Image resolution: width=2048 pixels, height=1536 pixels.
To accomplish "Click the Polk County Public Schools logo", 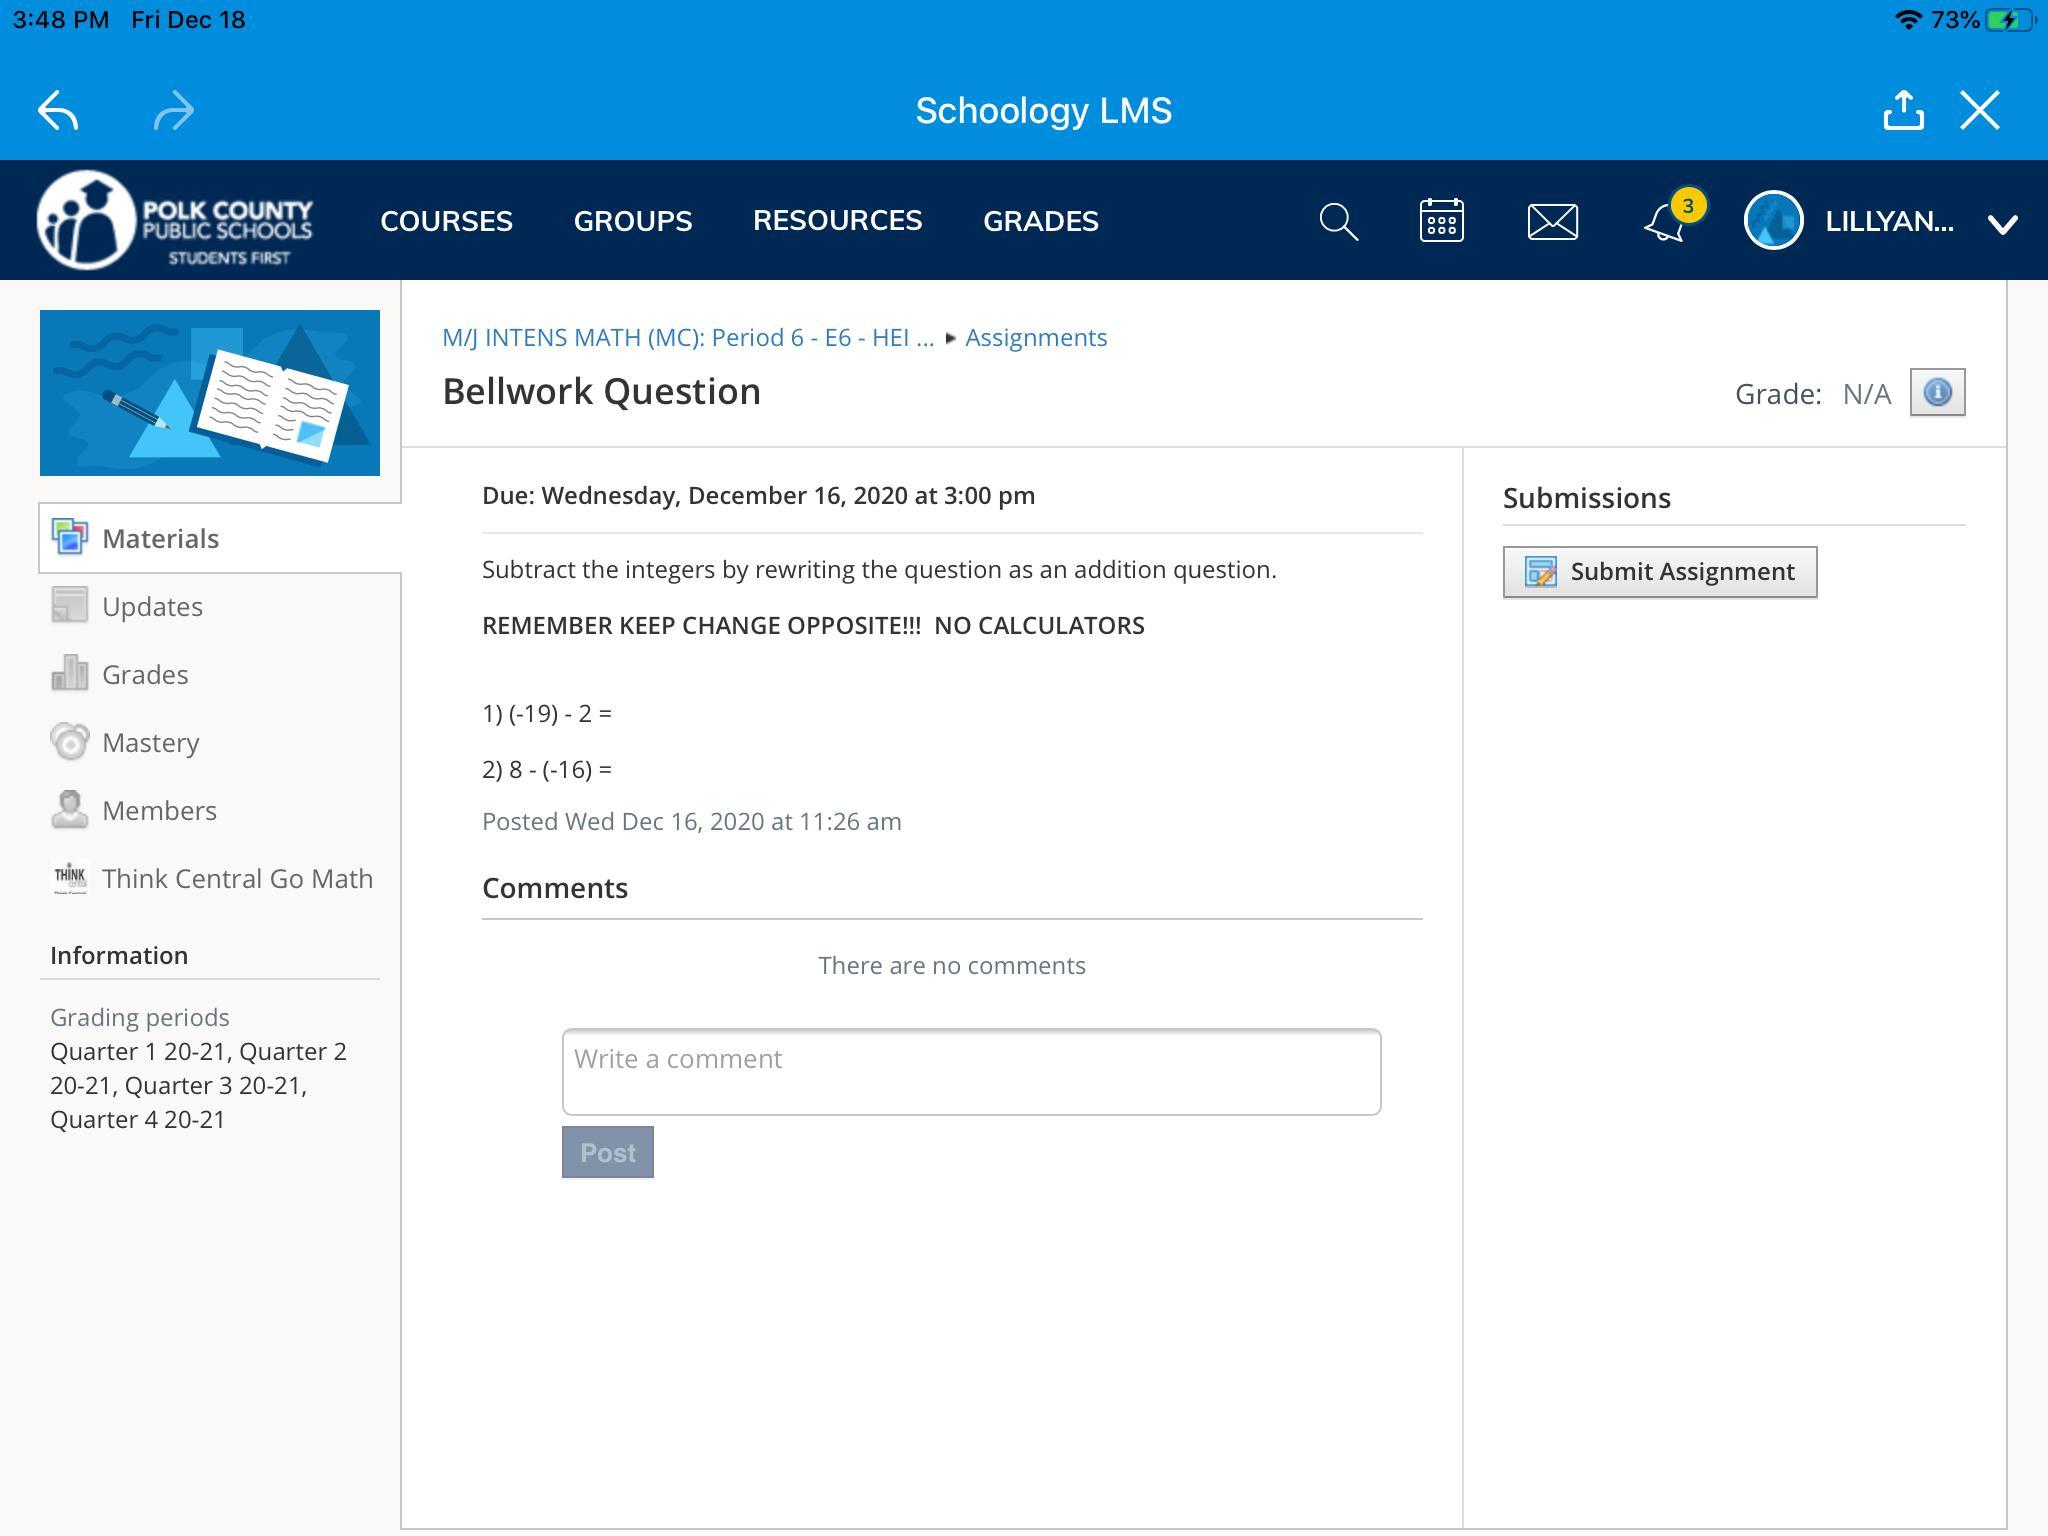I will coord(175,221).
